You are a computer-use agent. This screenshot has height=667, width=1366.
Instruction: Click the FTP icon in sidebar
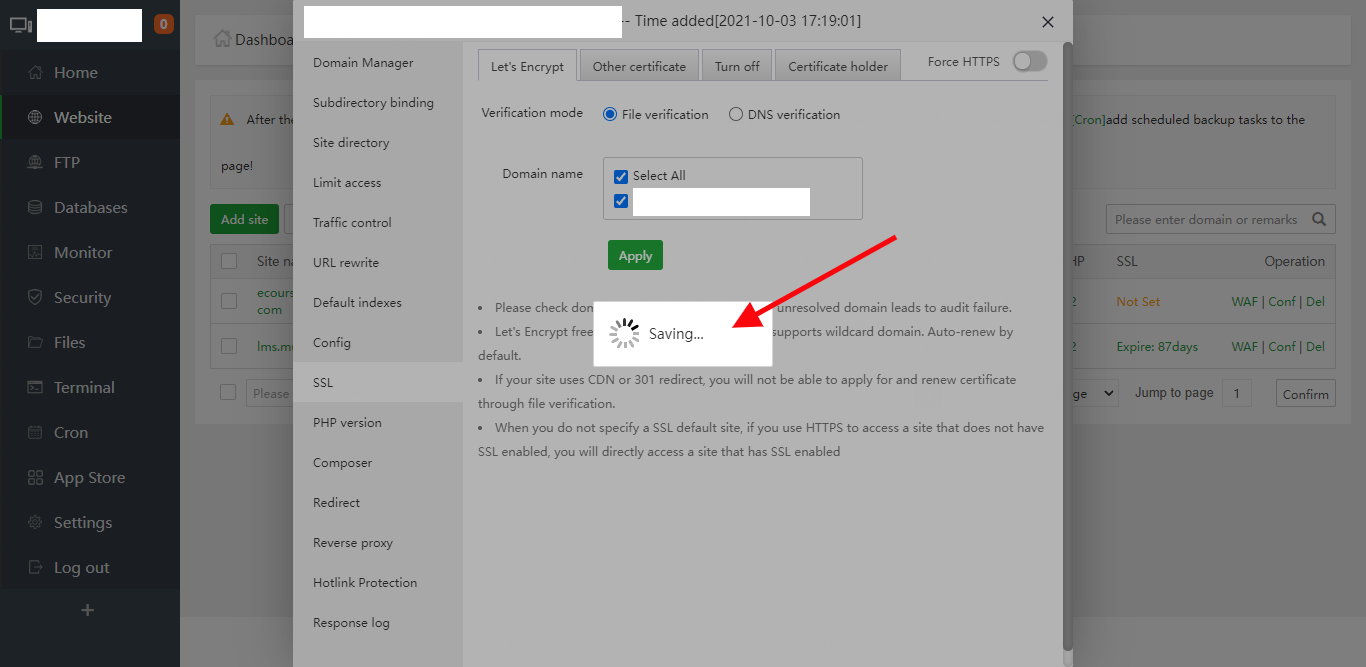click(35, 162)
